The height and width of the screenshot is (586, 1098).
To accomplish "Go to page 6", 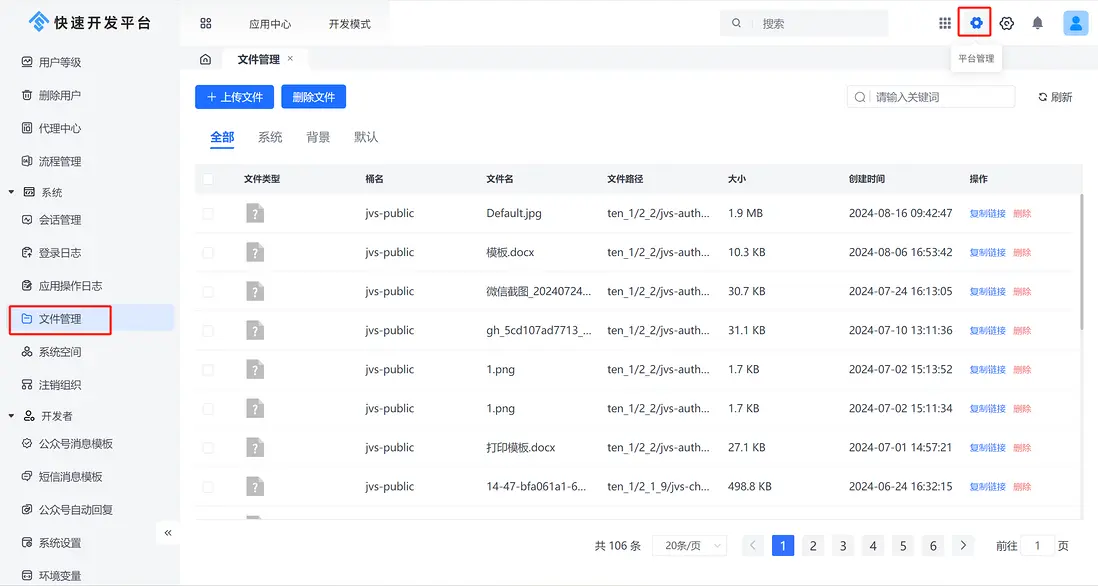I will pos(933,545).
